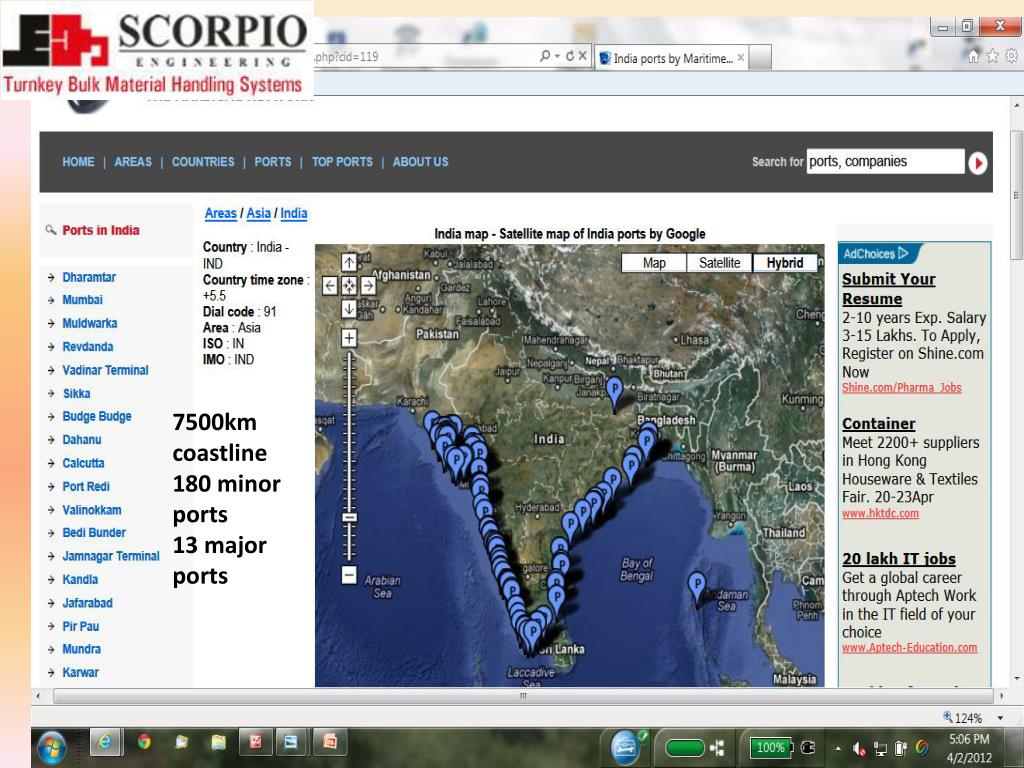
Task: Click the map zoom slider handle
Action: tap(349, 517)
